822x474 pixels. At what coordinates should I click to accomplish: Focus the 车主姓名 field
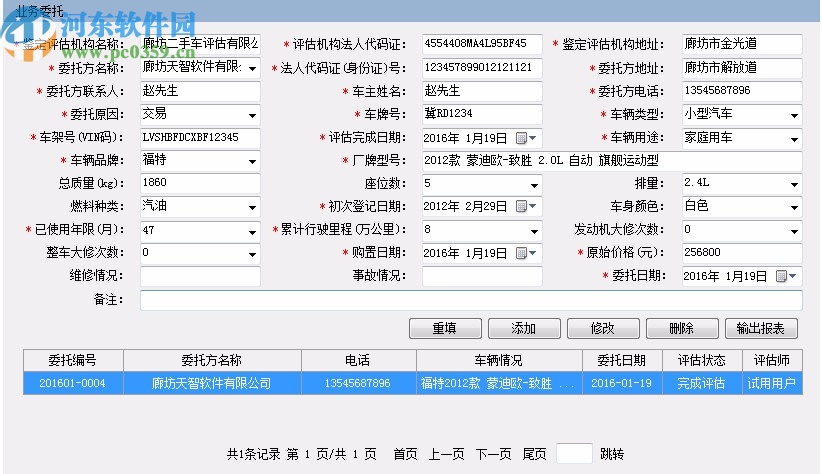(x=482, y=91)
